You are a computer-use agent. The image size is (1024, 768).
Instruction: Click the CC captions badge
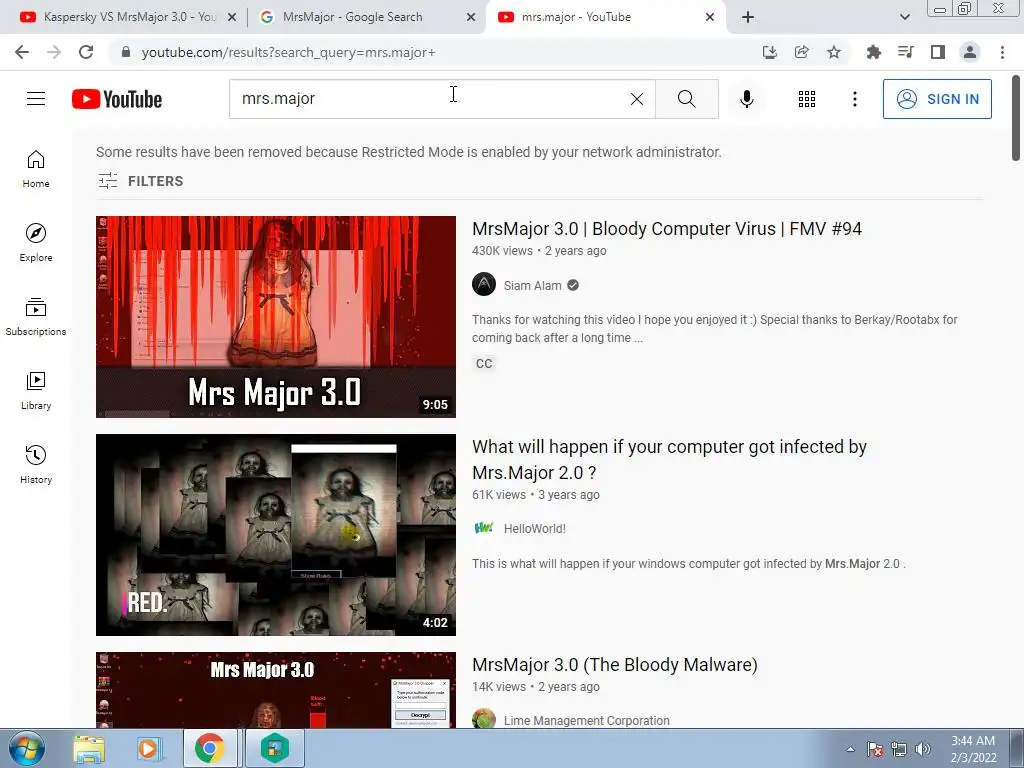pyautogui.click(x=484, y=363)
